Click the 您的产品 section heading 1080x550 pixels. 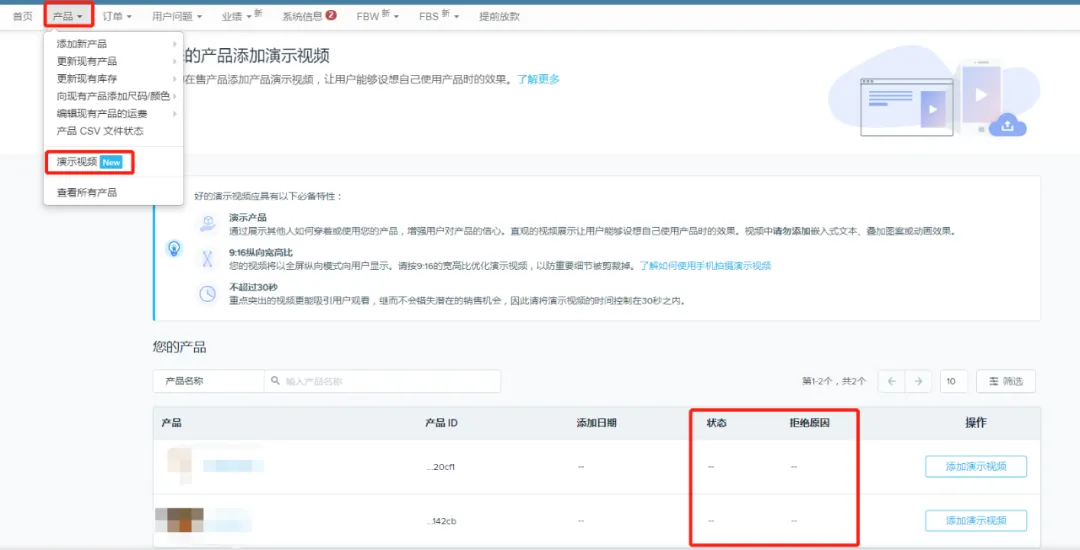click(179, 348)
